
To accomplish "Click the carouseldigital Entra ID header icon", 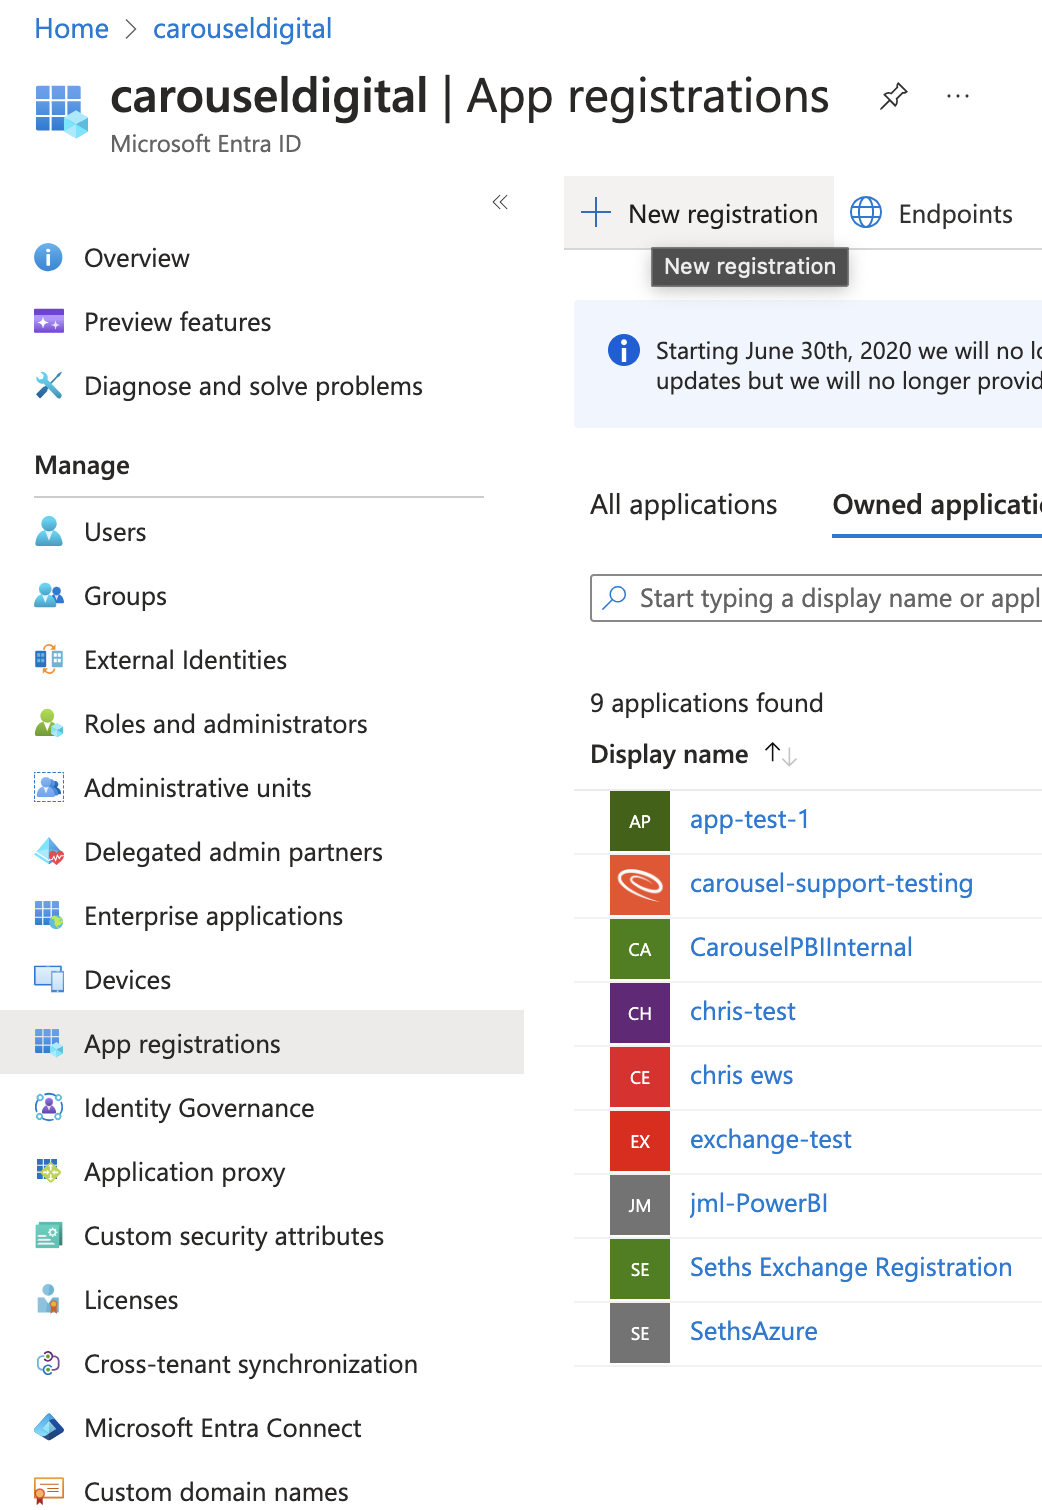I will 61,110.
